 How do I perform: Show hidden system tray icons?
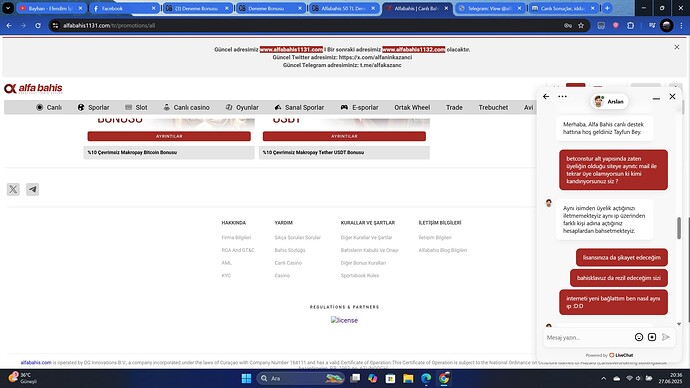pyautogui.click(x=604, y=378)
